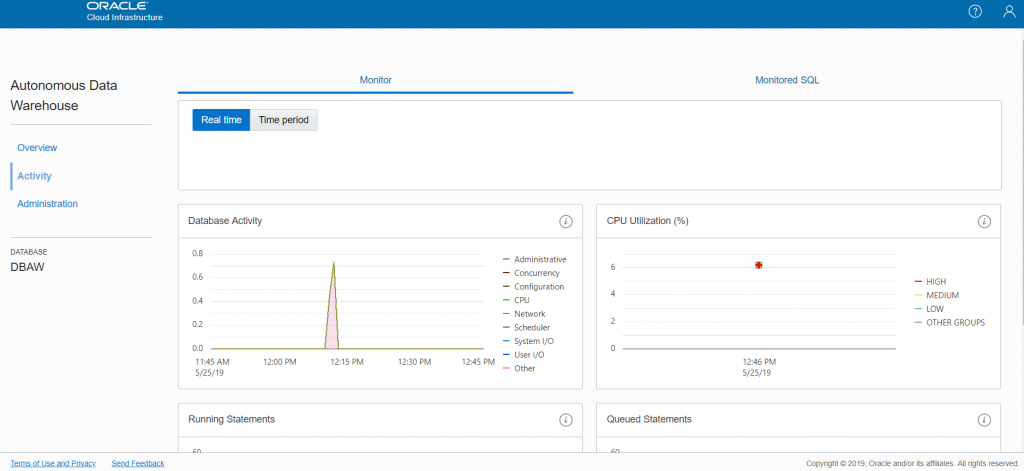1024x471 pixels.
Task: Click the Database Activity spike peak
Action: click(x=334, y=263)
